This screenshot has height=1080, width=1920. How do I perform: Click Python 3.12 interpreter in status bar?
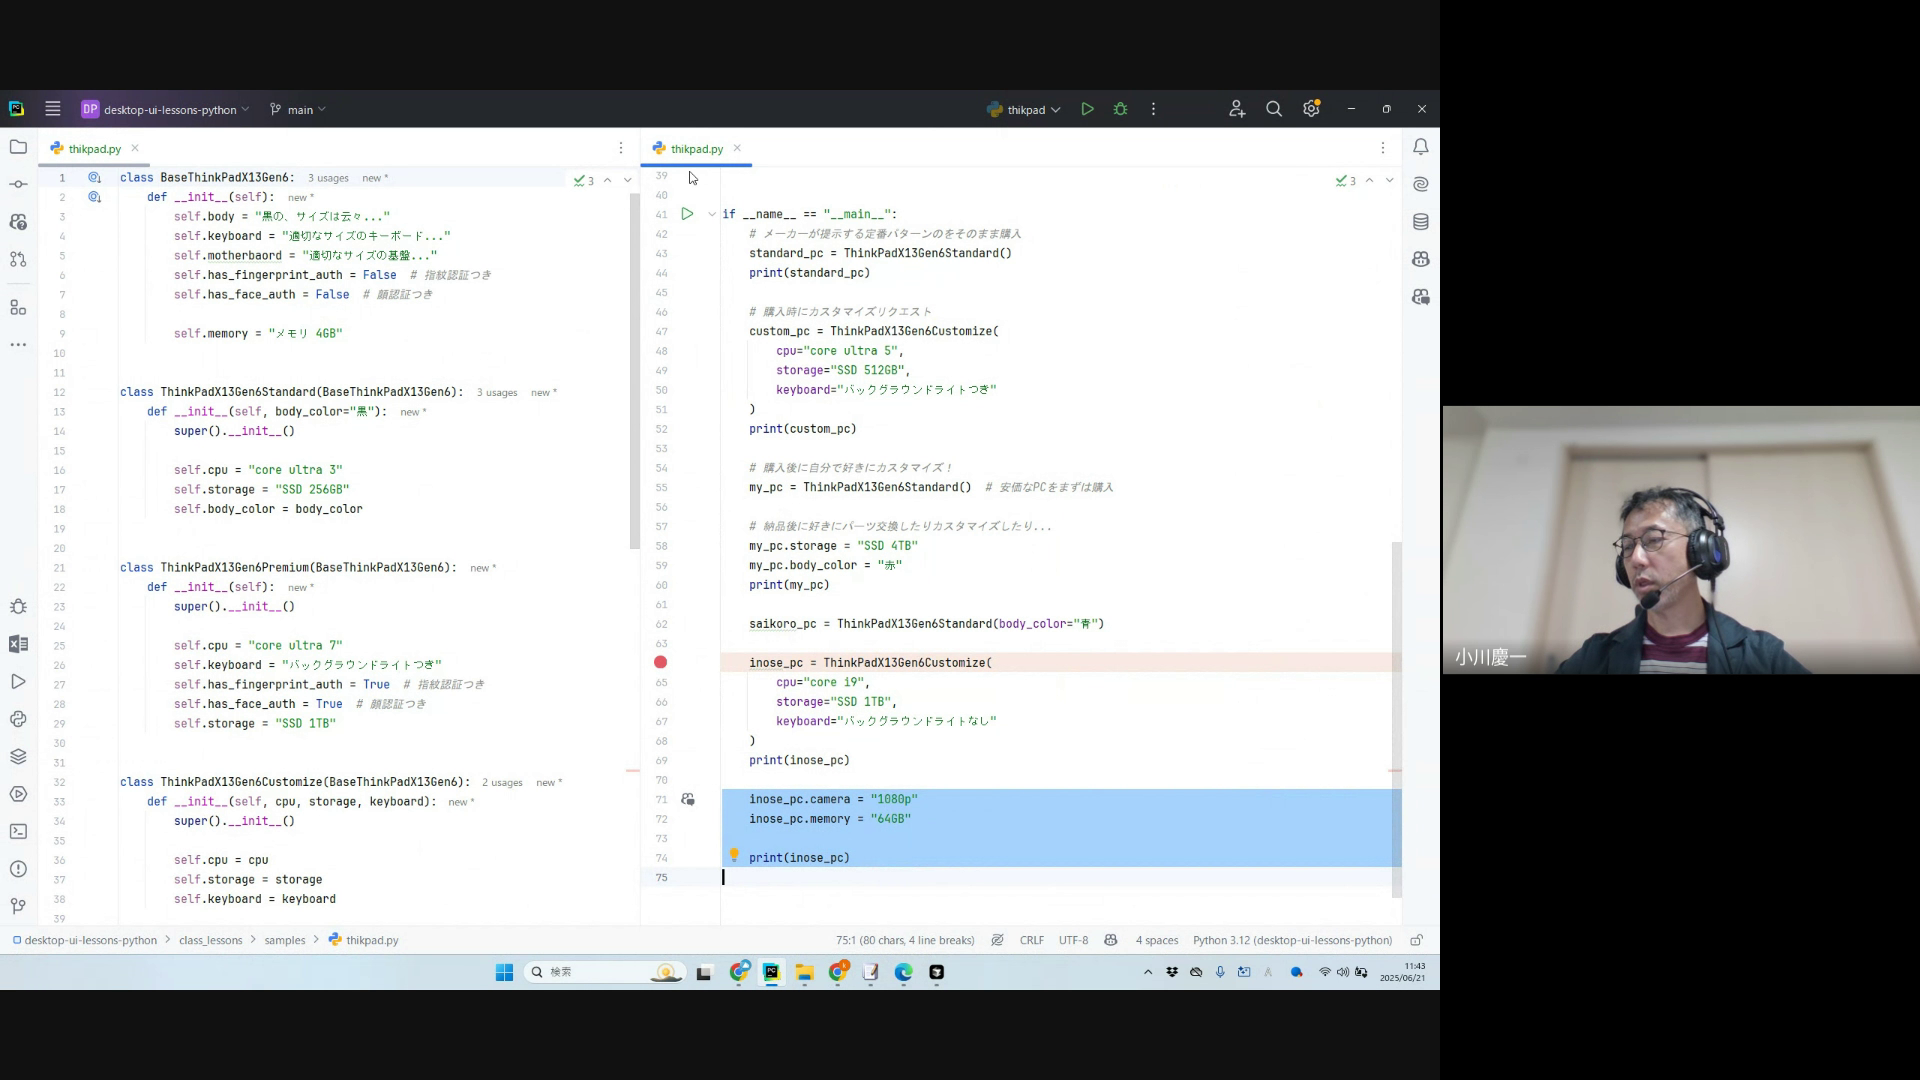click(x=1292, y=940)
